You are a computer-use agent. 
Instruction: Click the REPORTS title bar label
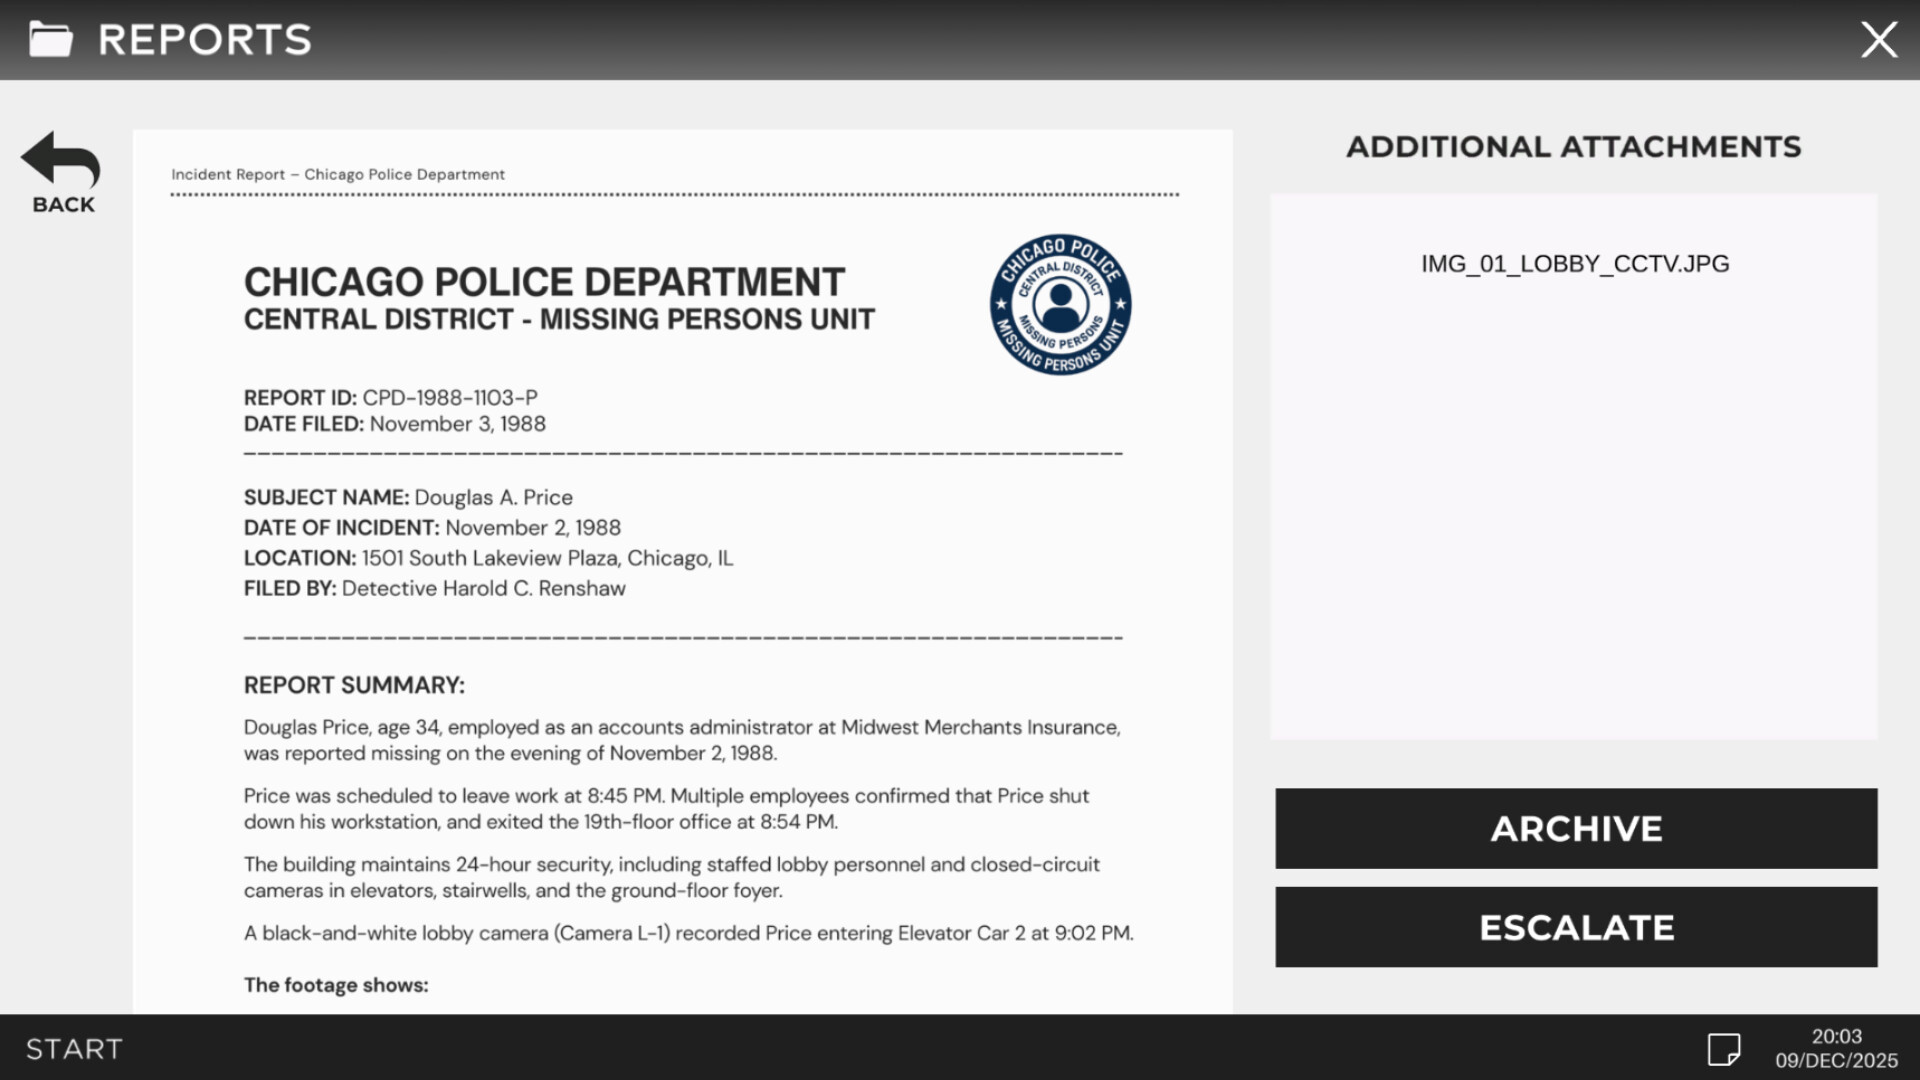(204, 38)
